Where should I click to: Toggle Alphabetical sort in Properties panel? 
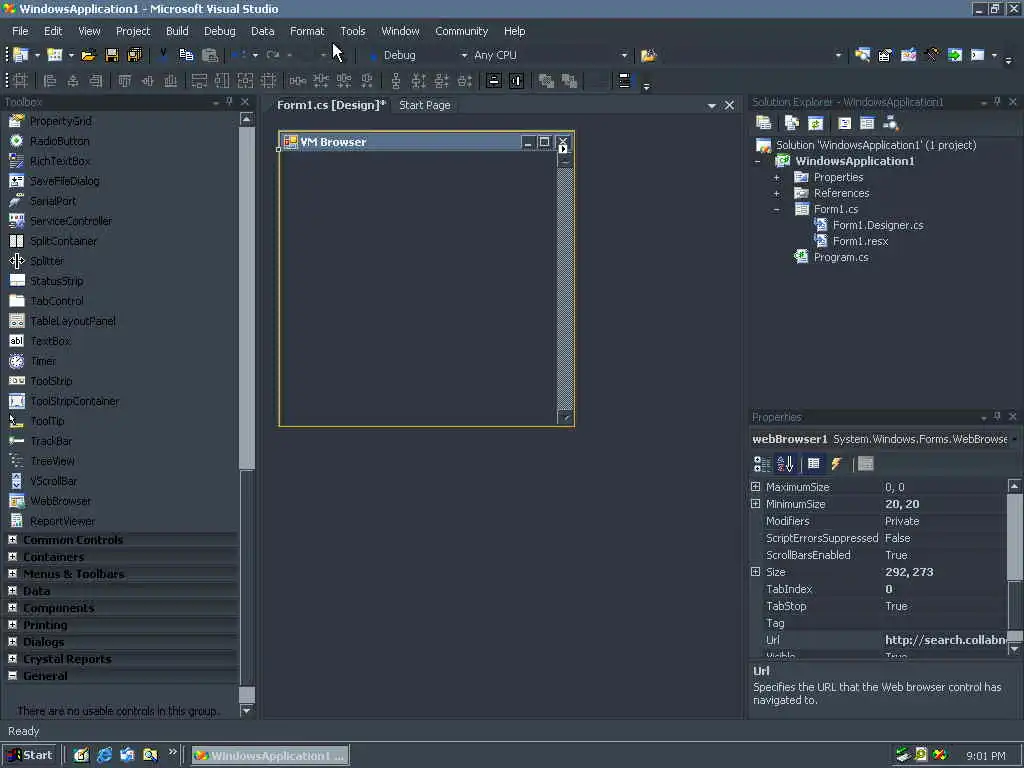786,464
